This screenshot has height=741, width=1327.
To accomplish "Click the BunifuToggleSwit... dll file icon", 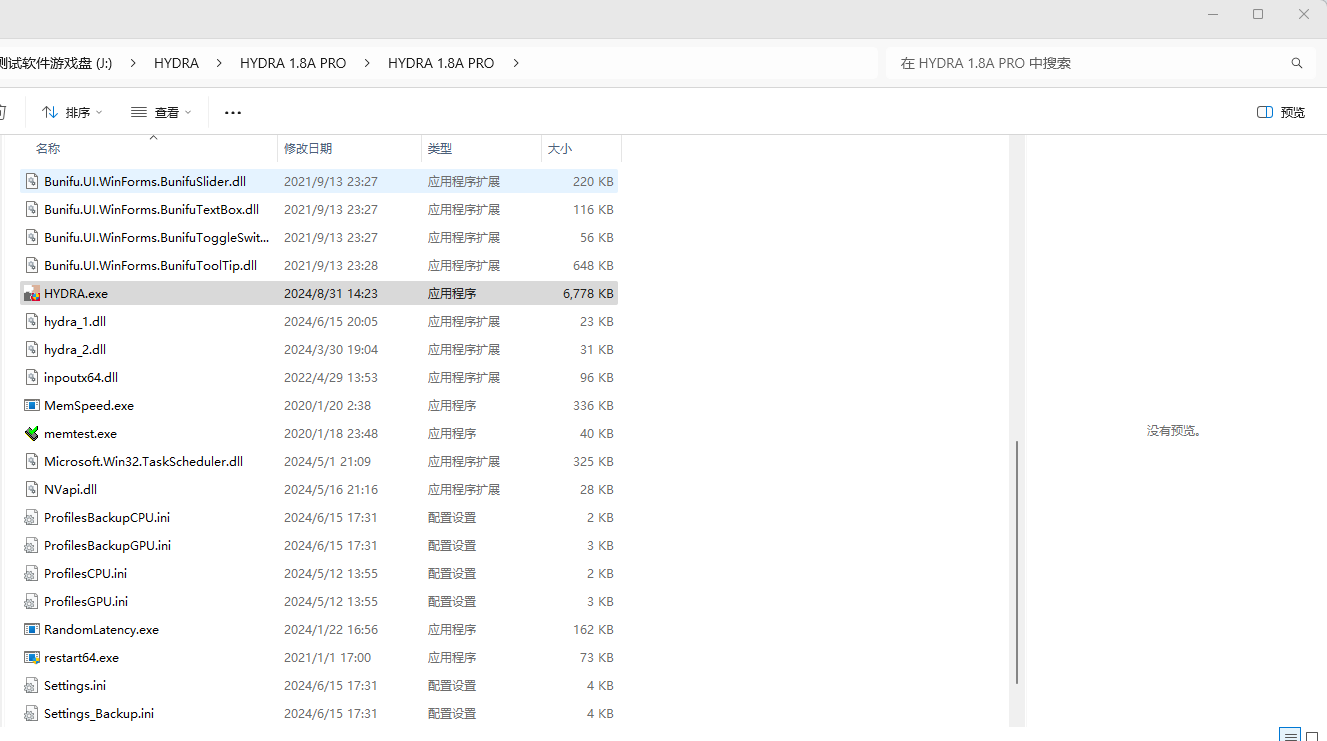I will (32, 238).
